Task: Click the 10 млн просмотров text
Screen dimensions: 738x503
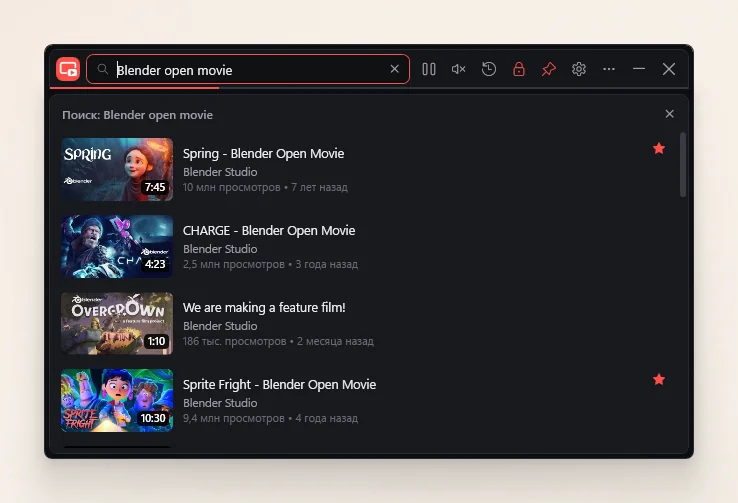Action: pos(232,187)
